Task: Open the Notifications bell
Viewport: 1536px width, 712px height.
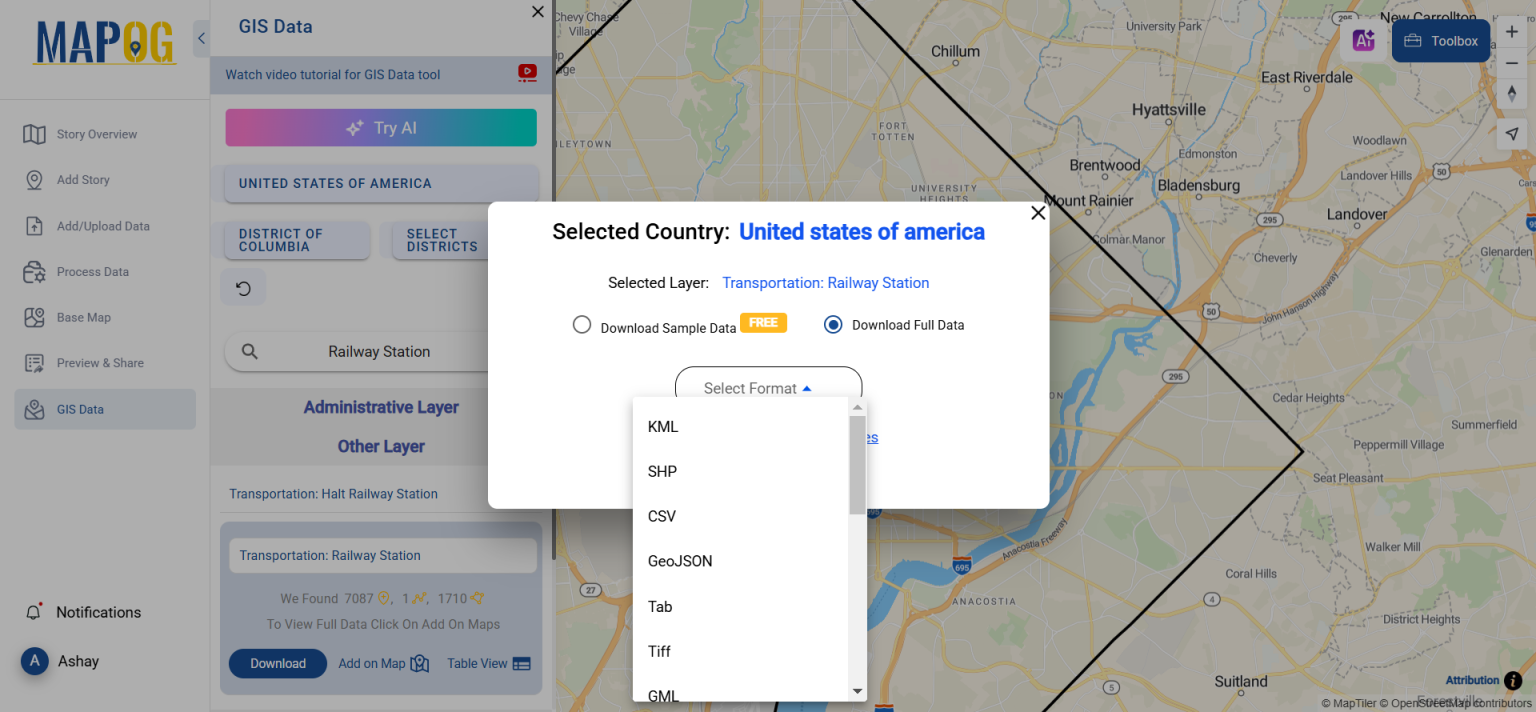Action: pyautogui.click(x=35, y=611)
